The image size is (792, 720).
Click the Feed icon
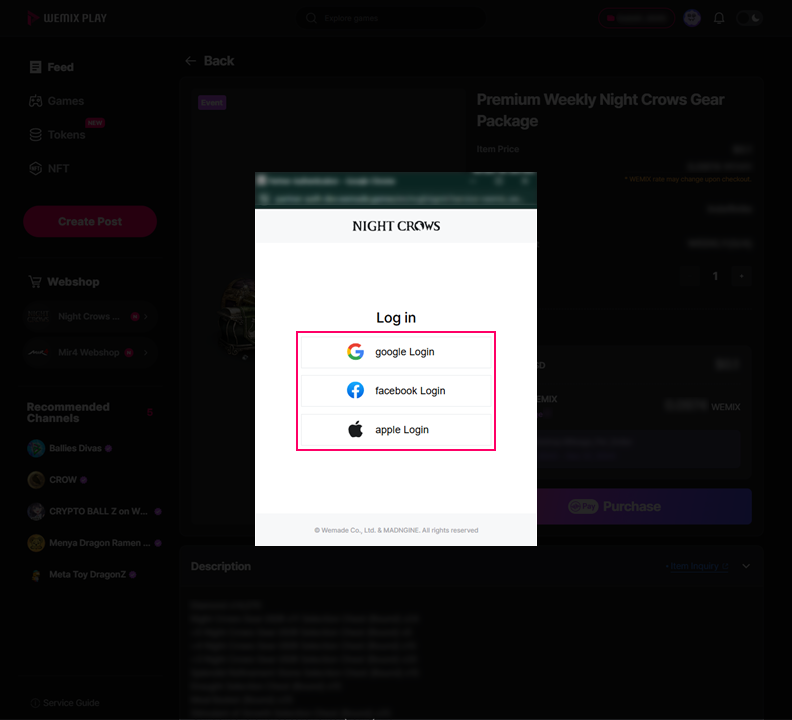[35, 67]
